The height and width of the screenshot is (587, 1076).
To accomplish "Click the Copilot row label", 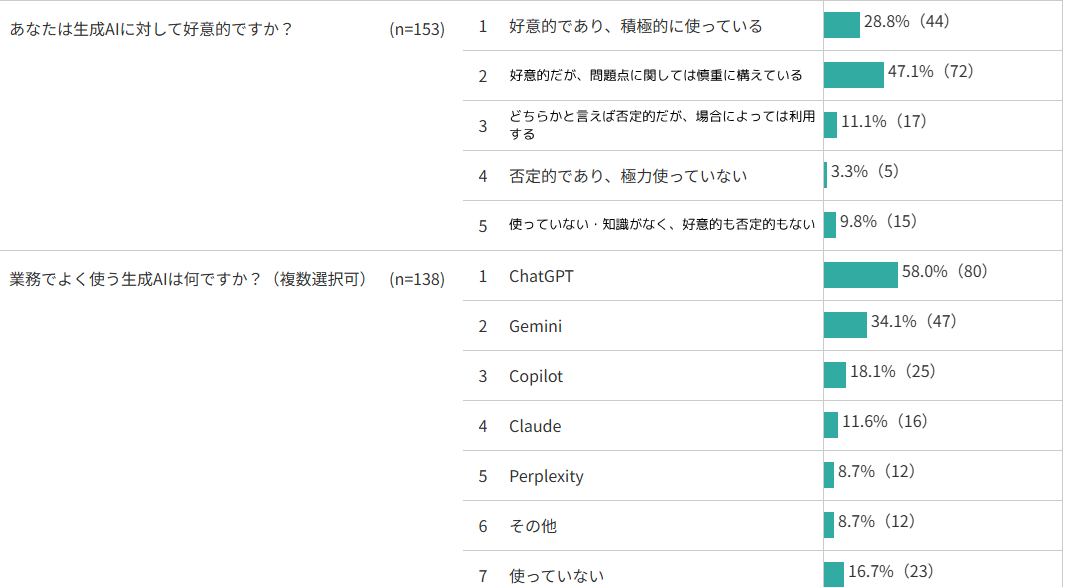I will click(x=536, y=376).
